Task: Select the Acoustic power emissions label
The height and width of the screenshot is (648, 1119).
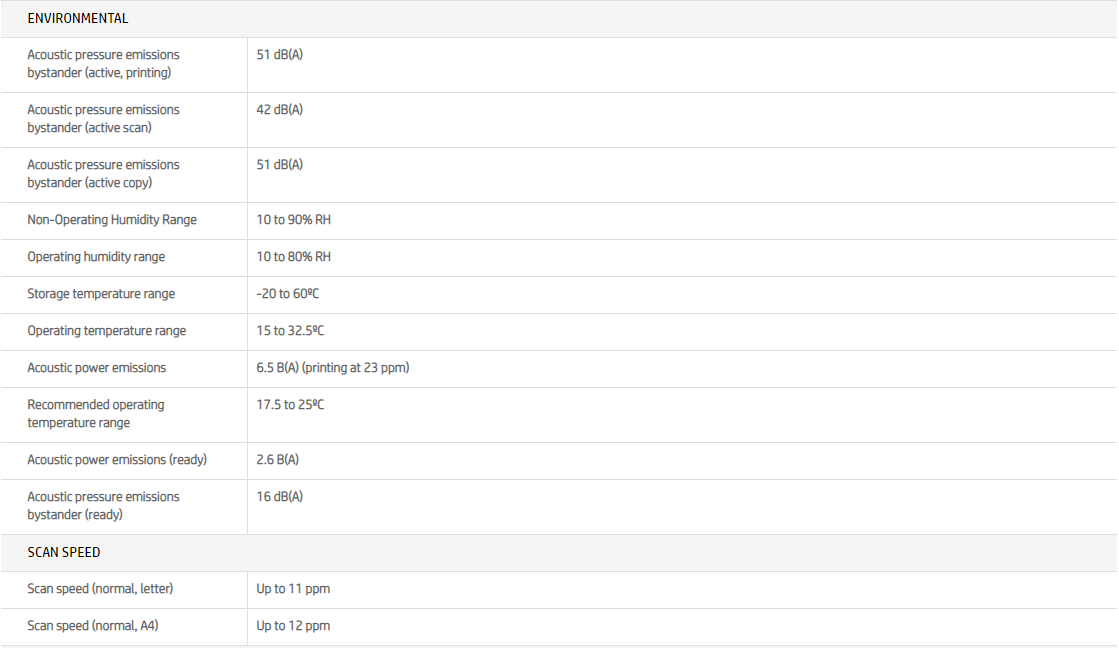Action: (x=97, y=368)
